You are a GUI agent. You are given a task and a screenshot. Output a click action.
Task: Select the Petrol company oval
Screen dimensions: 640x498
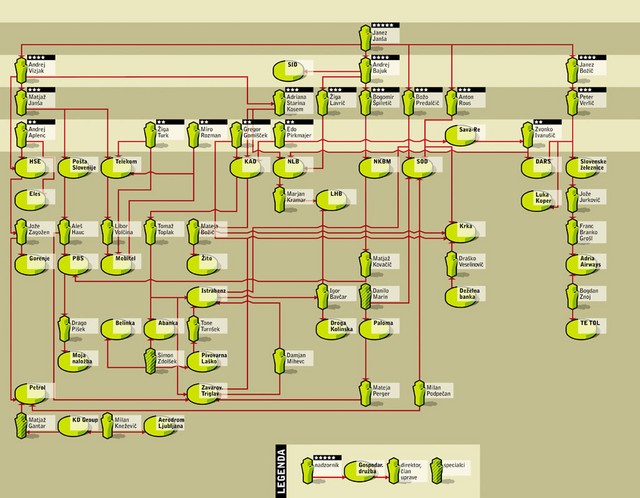click(31, 394)
